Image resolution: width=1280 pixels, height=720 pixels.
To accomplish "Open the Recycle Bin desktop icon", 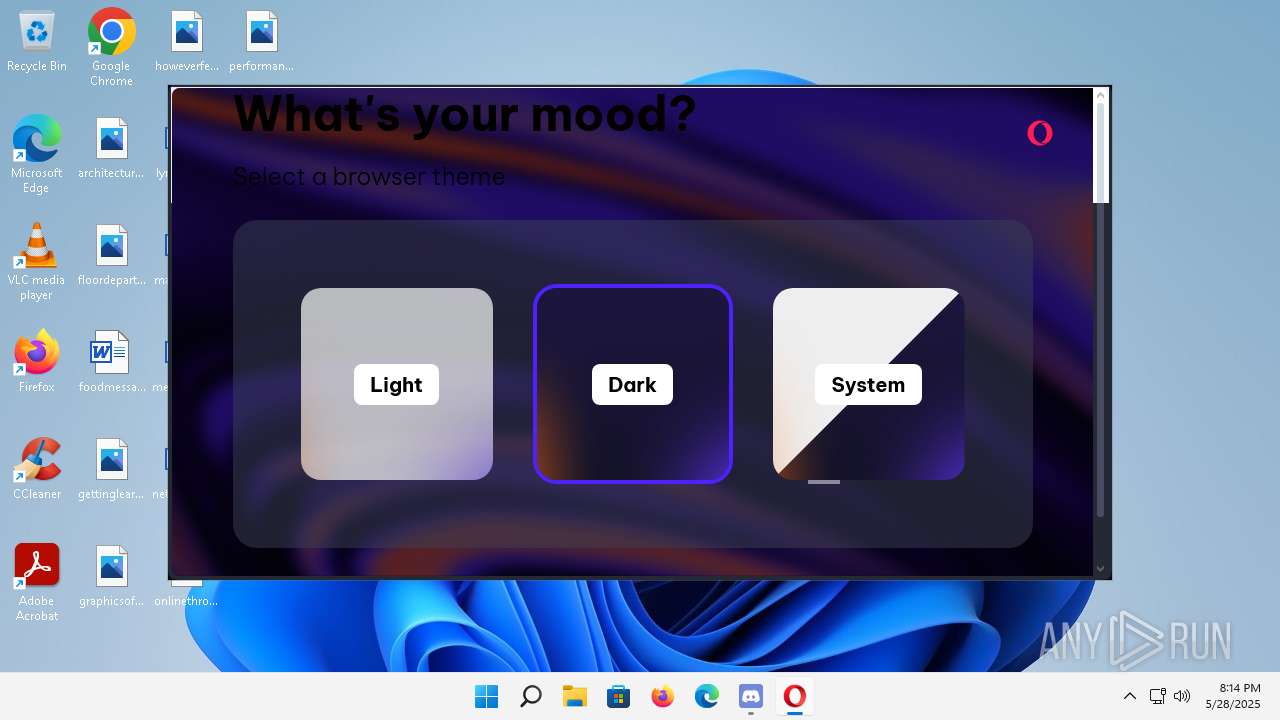I will coord(37,42).
